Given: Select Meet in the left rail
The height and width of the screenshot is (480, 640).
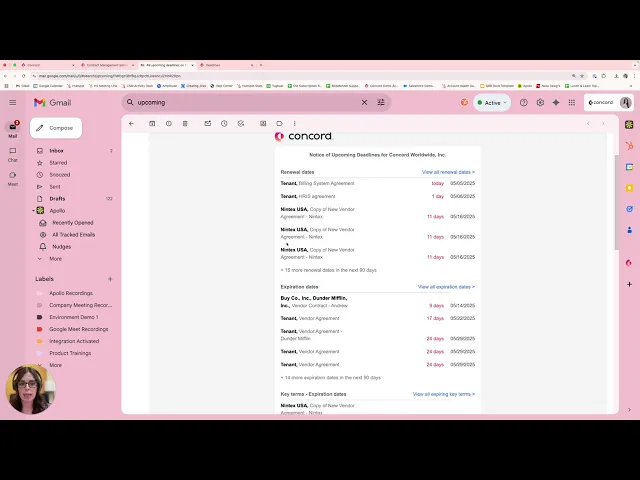Looking at the screenshot, I should click(13, 179).
